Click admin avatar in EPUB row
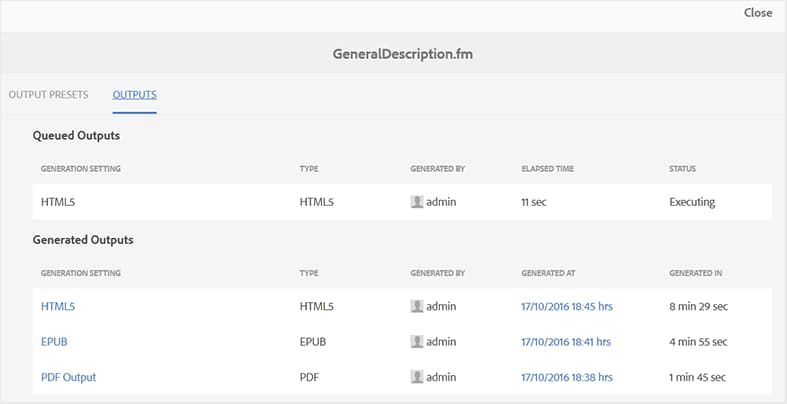This screenshot has height=404, width=787. pos(417,341)
